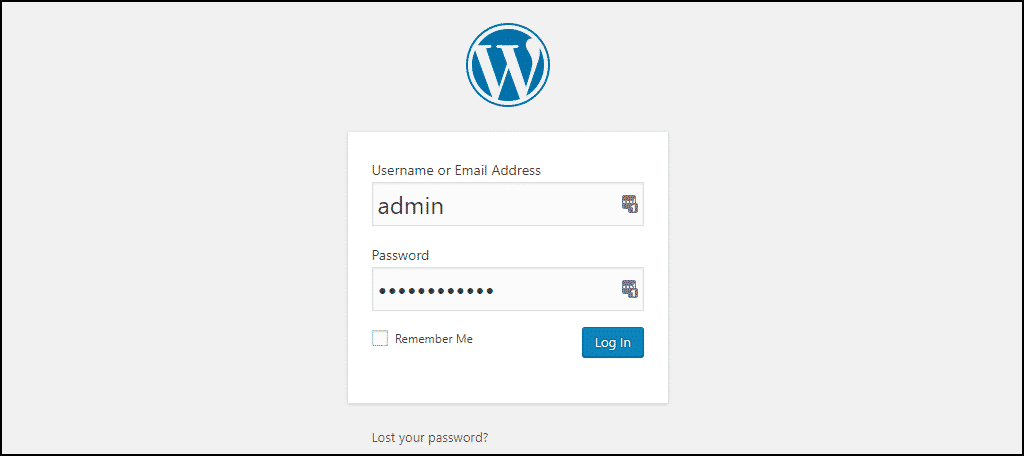
Task: Click the Username or Email Address label
Action: pyautogui.click(x=456, y=171)
